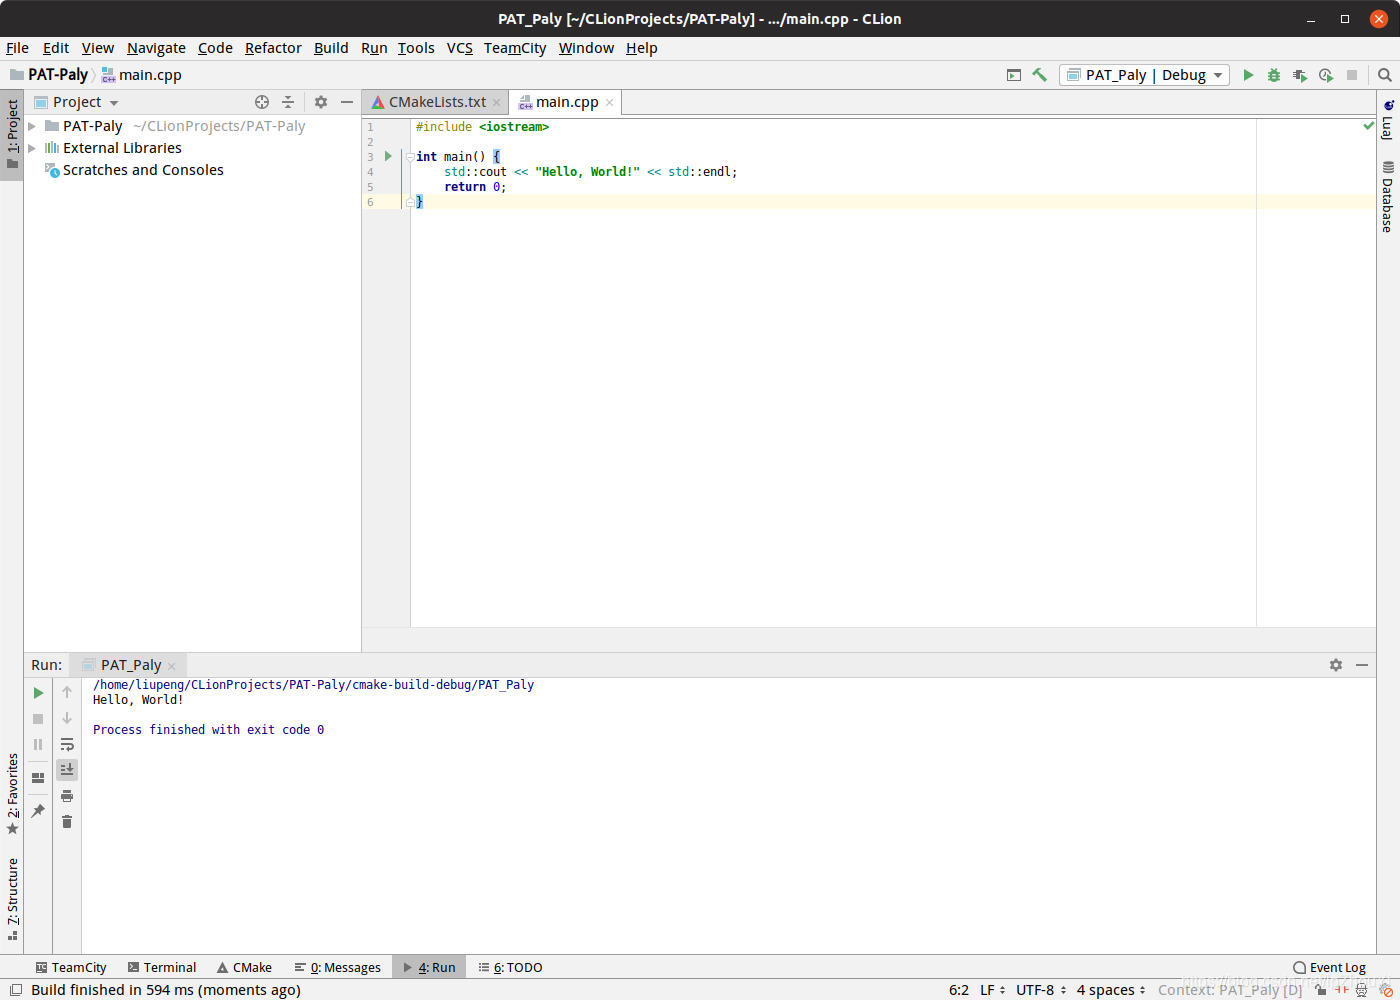Launch the profiler run icon
Viewport: 1400px width, 1000px height.
point(1326,75)
